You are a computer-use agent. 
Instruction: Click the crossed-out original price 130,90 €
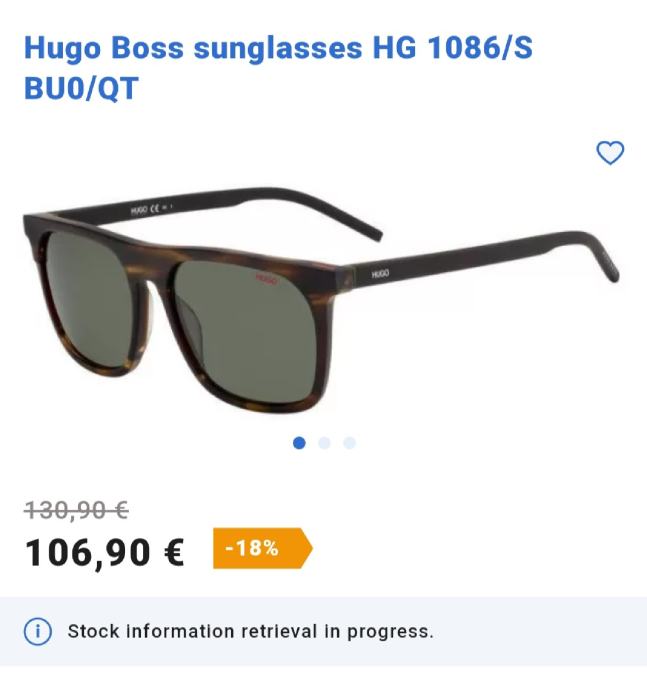tap(76, 510)
